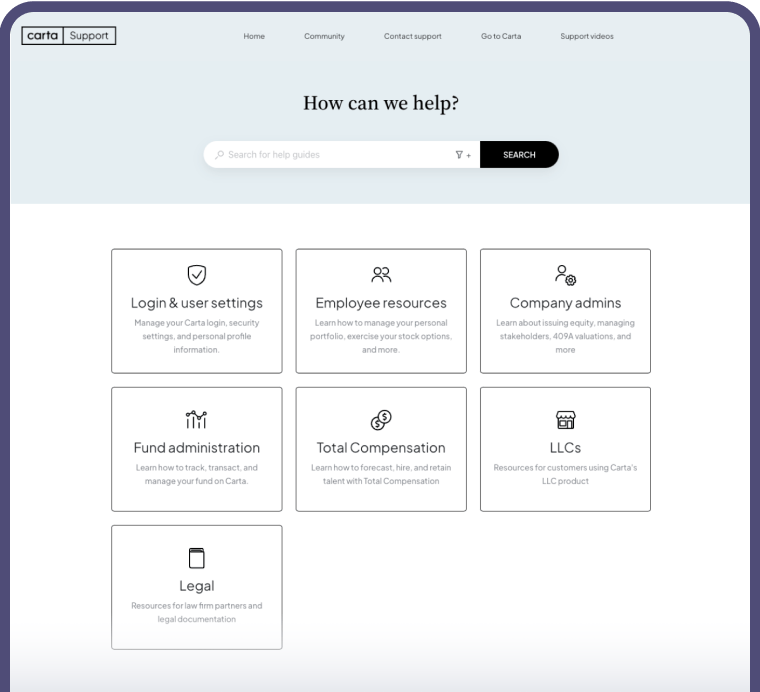The image size is (760, 692).
Task: Open Fund administration heading
Action: pos(197,448)
